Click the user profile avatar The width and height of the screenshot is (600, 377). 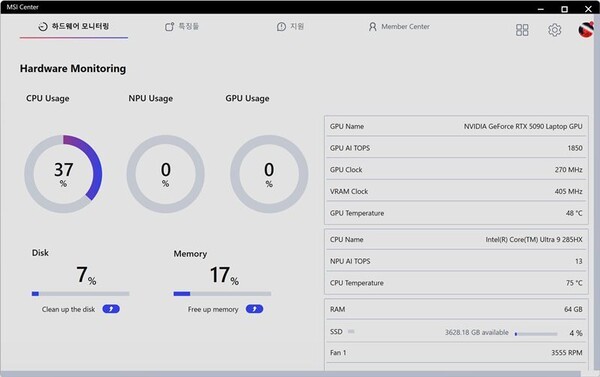[x=586, y=29]
